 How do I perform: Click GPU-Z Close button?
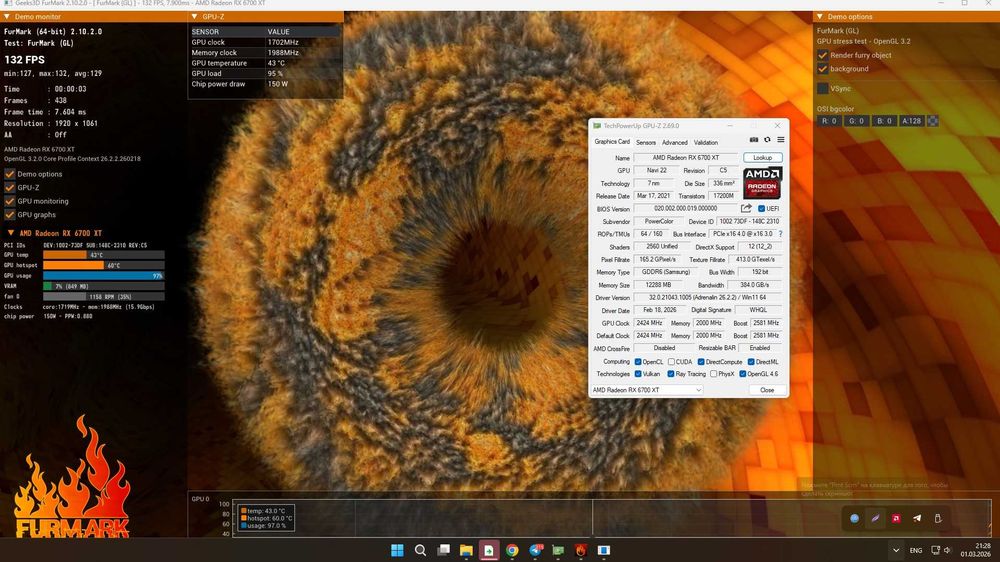point(767,390)
